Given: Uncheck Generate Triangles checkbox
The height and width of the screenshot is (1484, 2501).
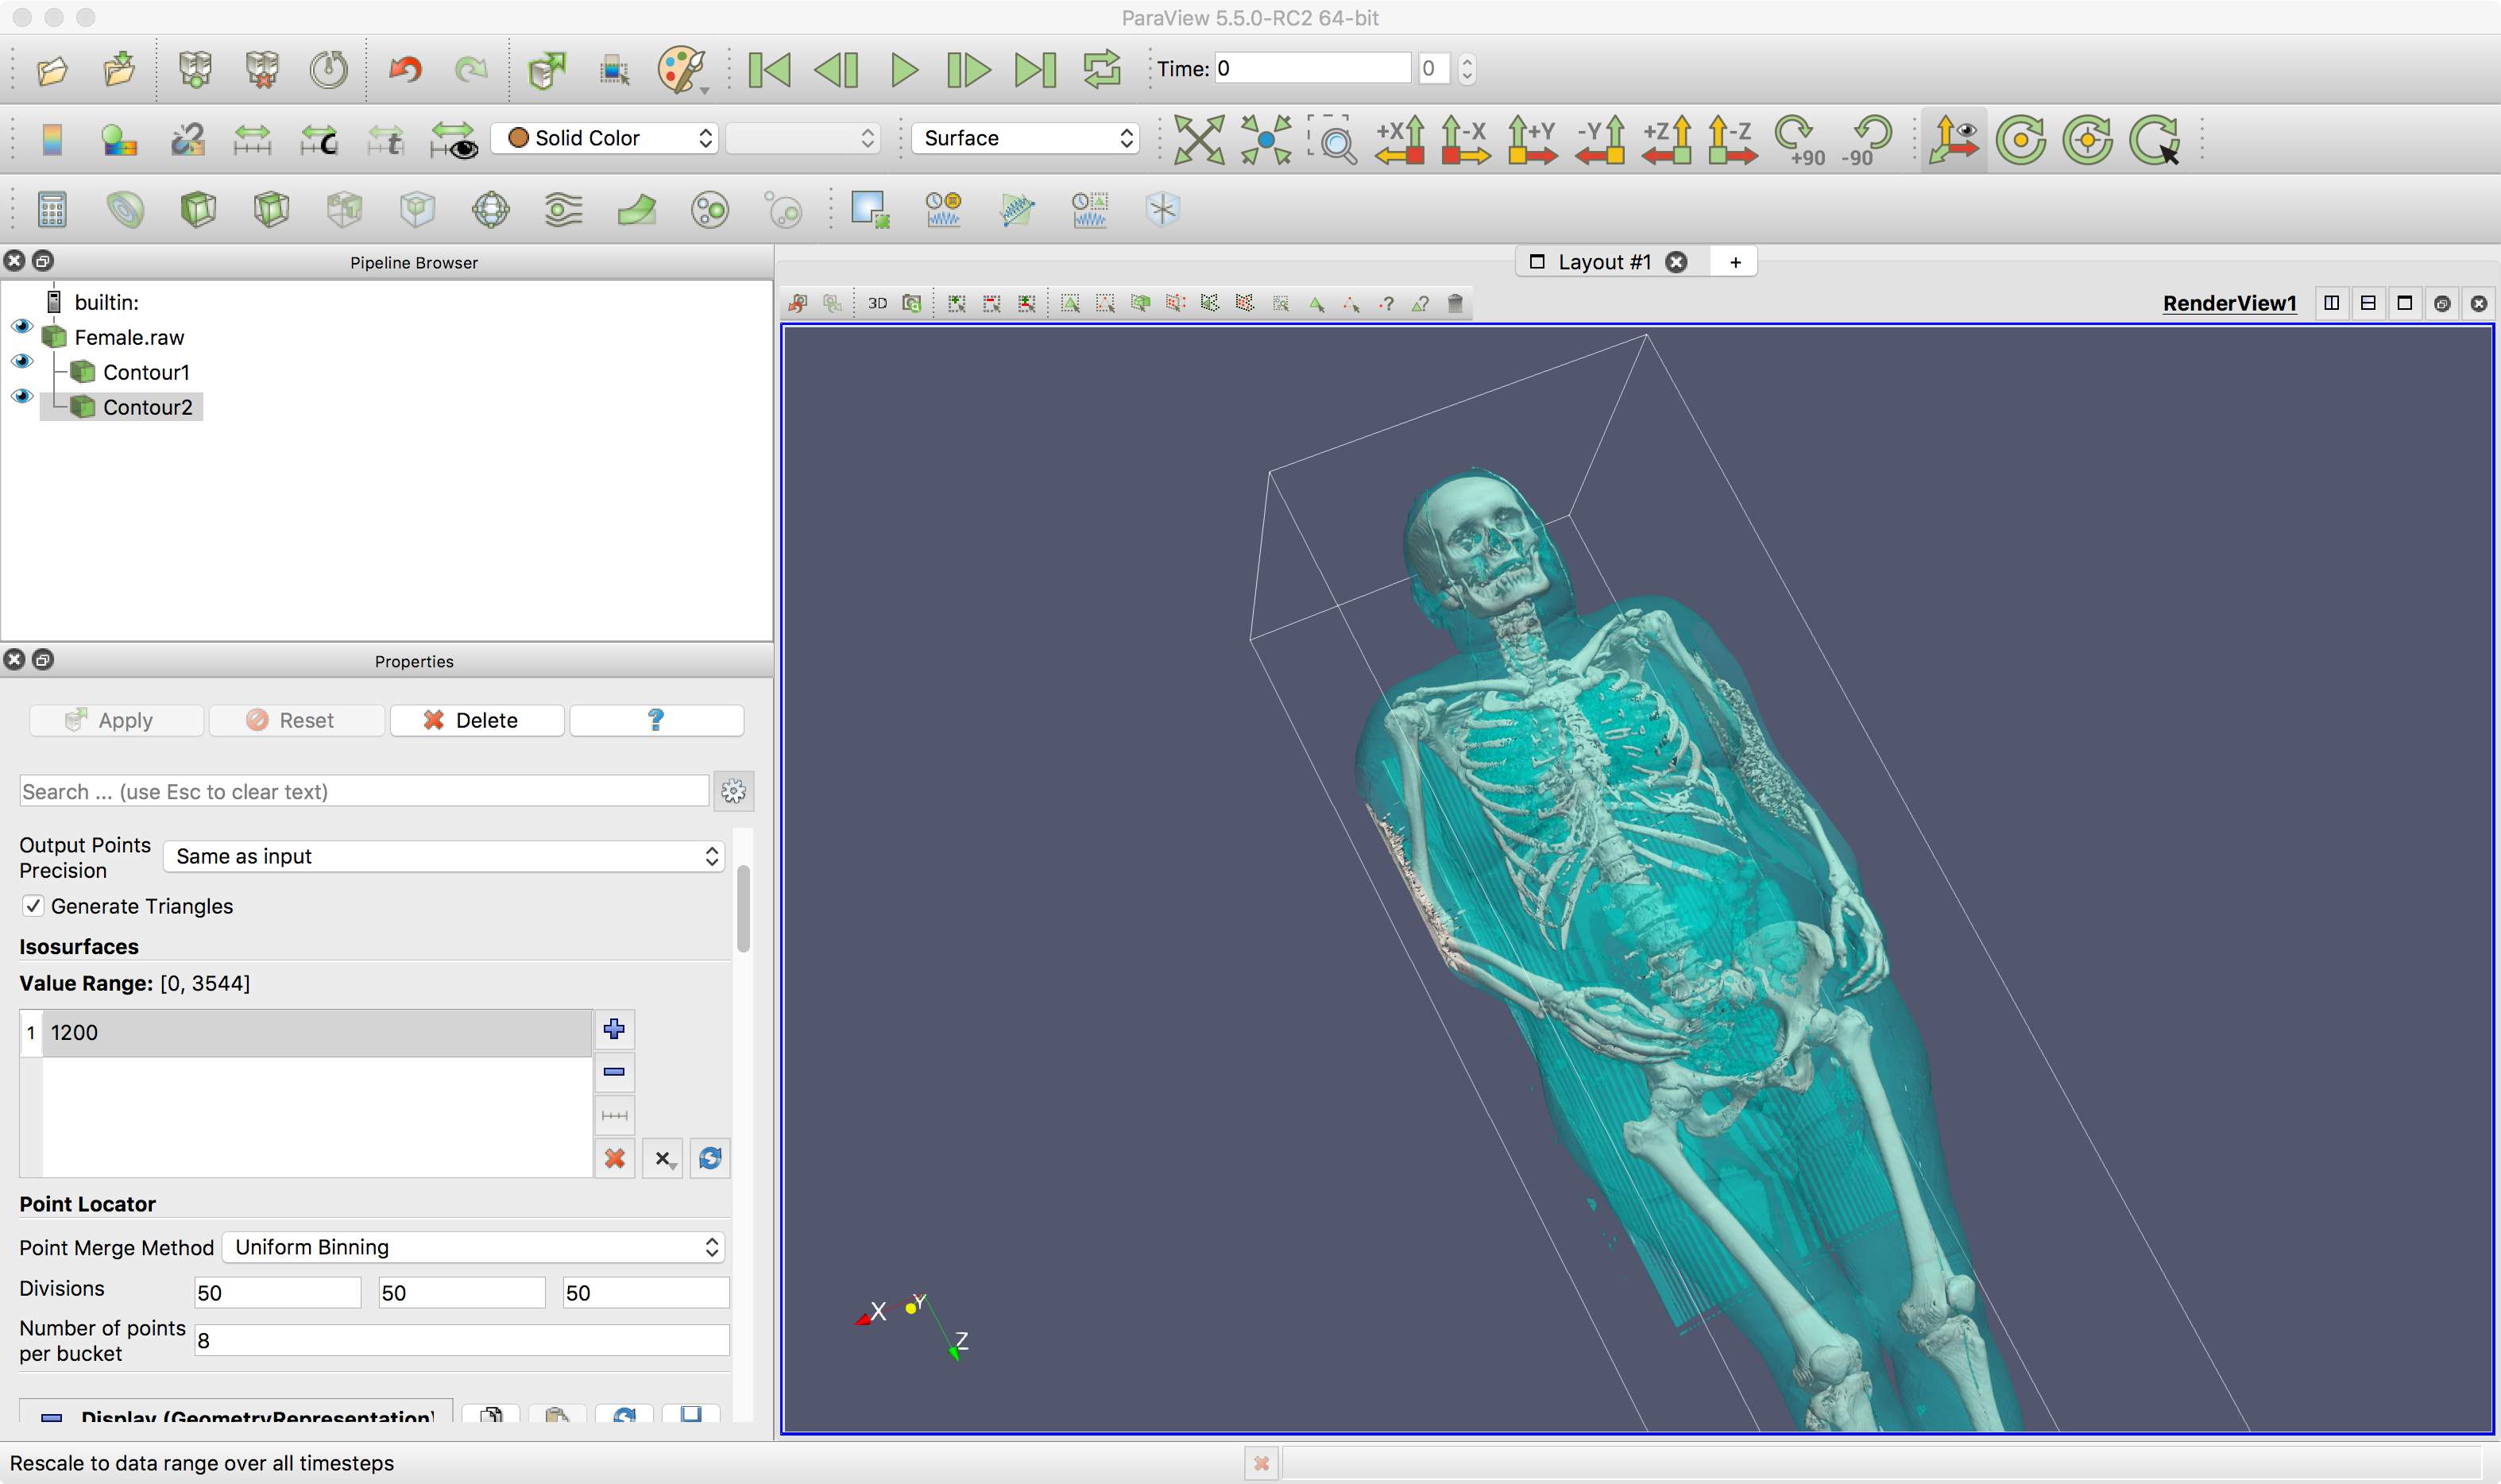Looking at the screenshot, I should click(x=33, y=906).
